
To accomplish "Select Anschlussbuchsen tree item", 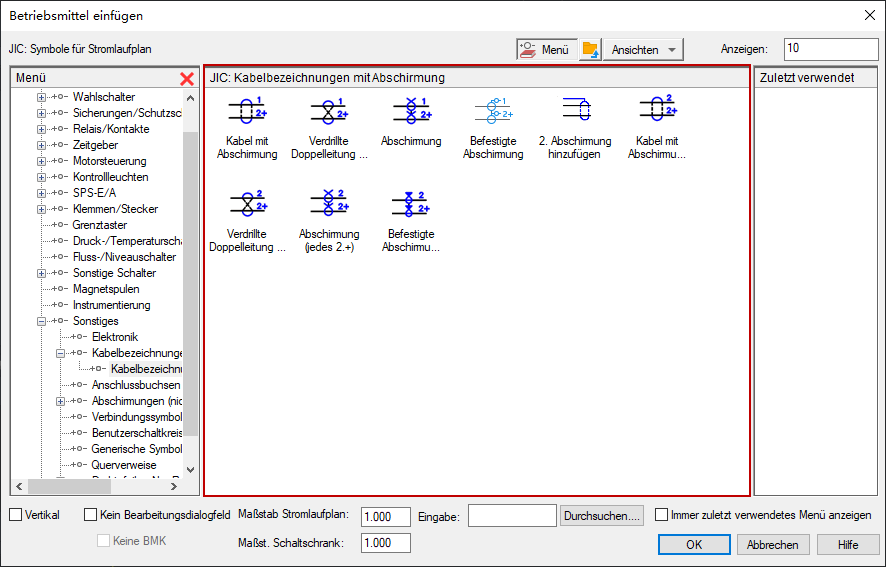I will pyautogui.click(x=136, y=385).
